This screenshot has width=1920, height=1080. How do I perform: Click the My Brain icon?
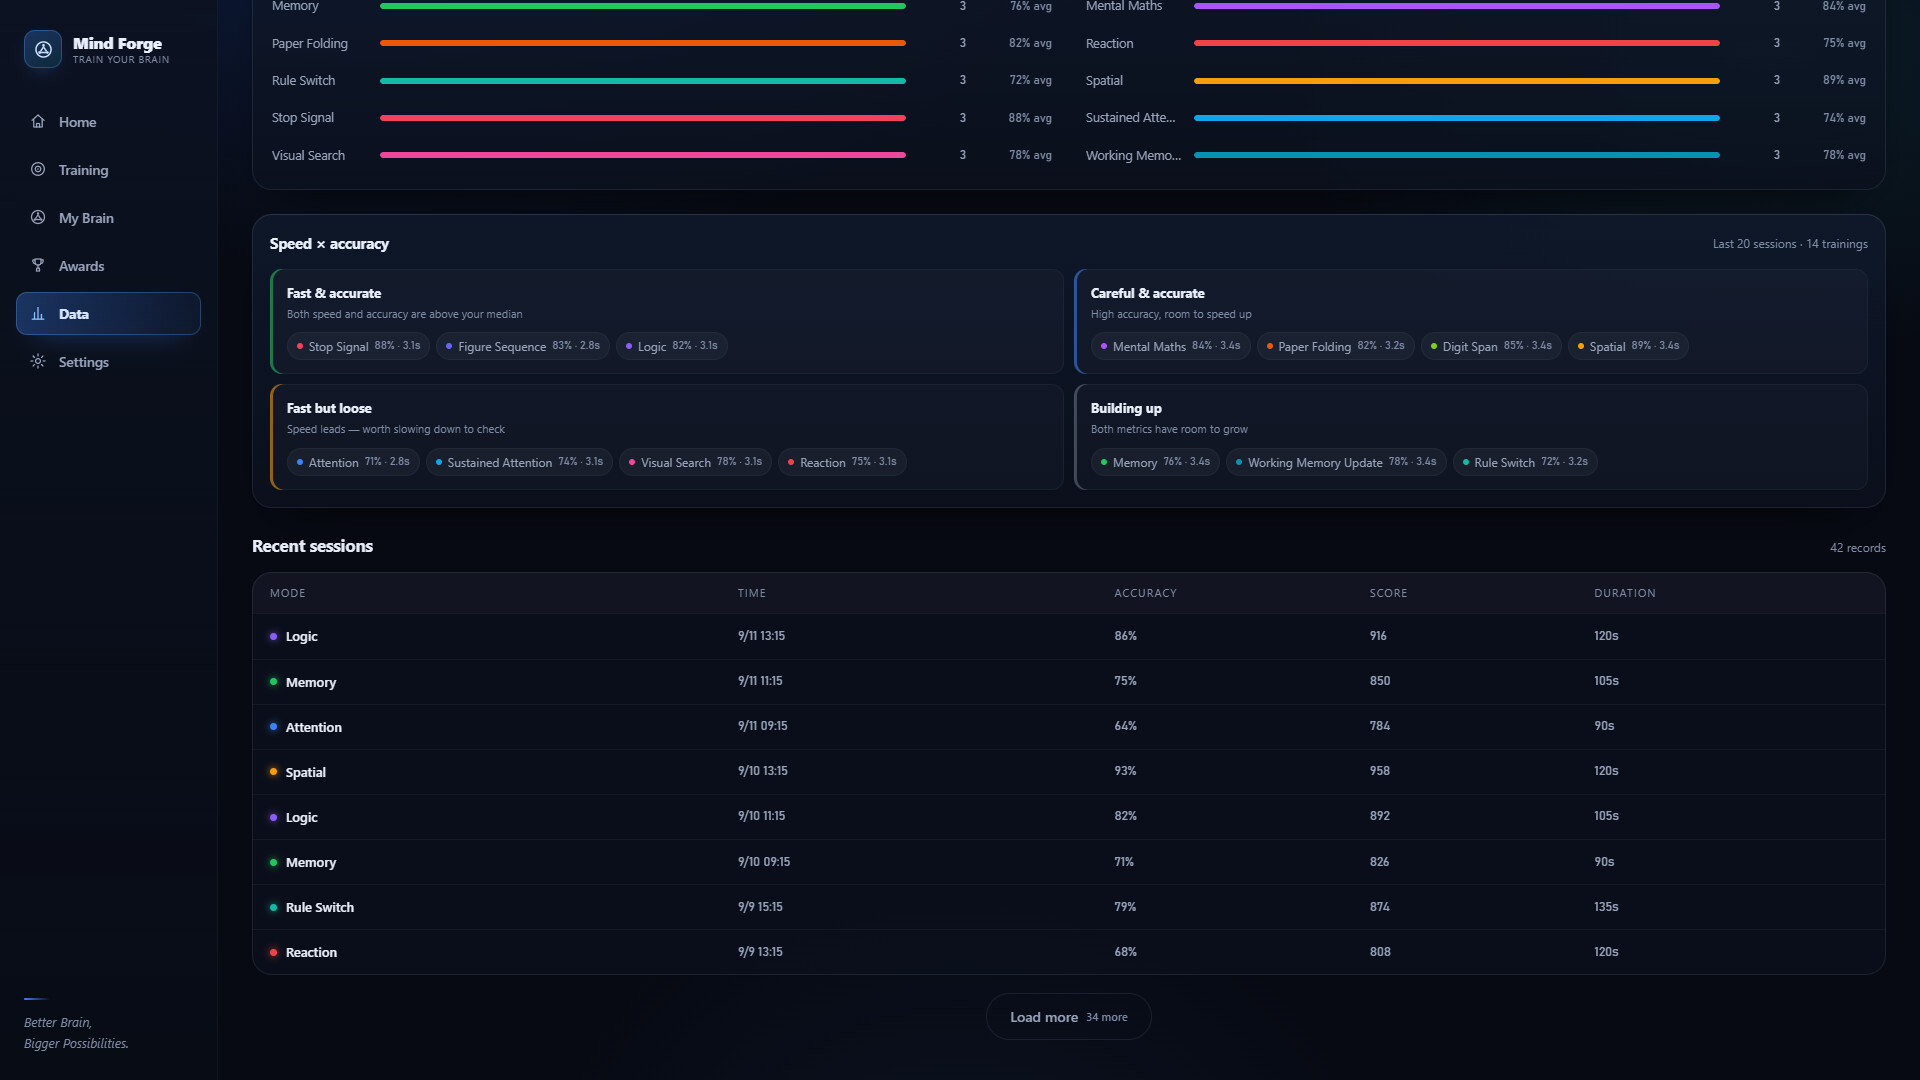point(38,217)
